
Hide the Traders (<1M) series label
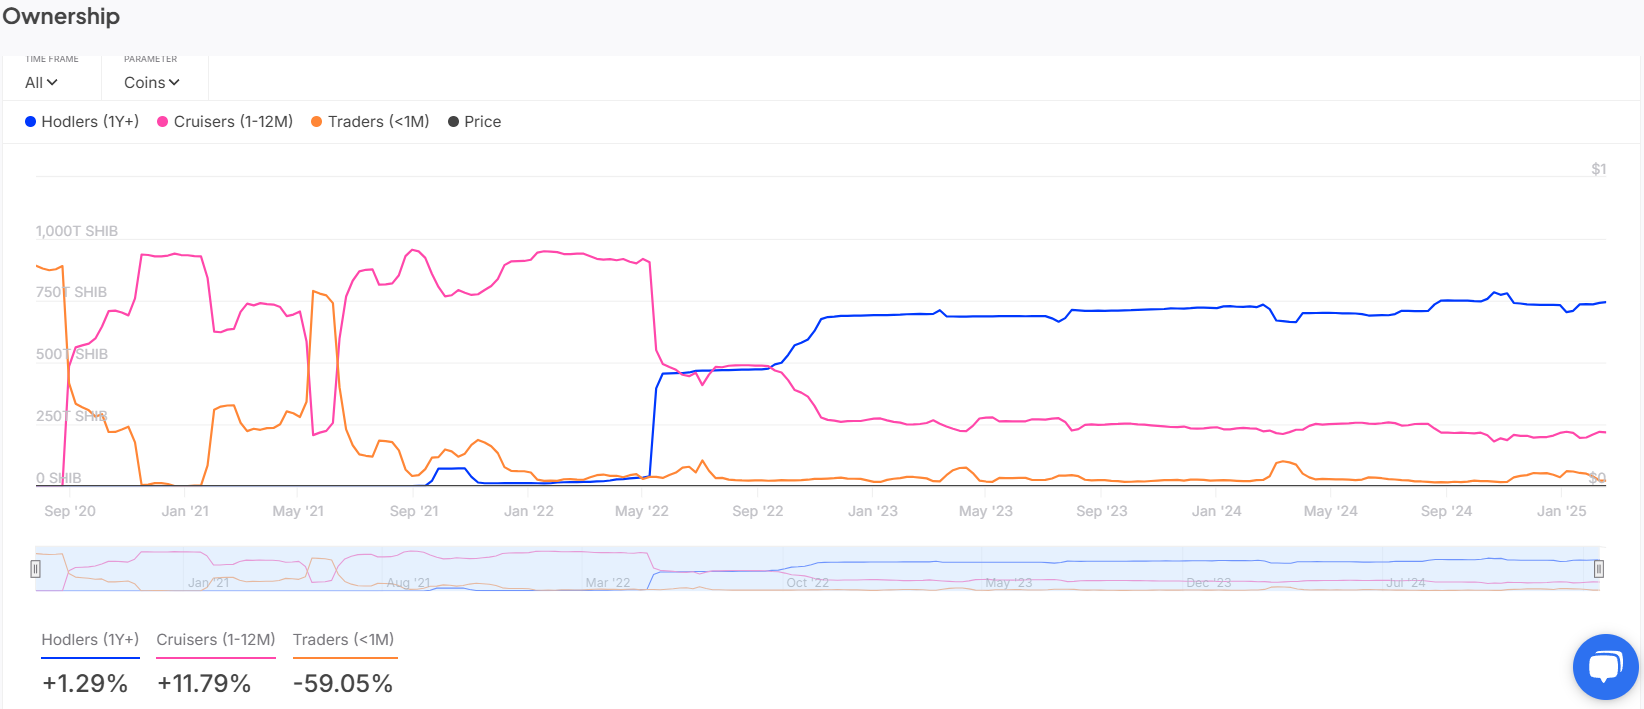pyautogui.click(x=378, y=122)
